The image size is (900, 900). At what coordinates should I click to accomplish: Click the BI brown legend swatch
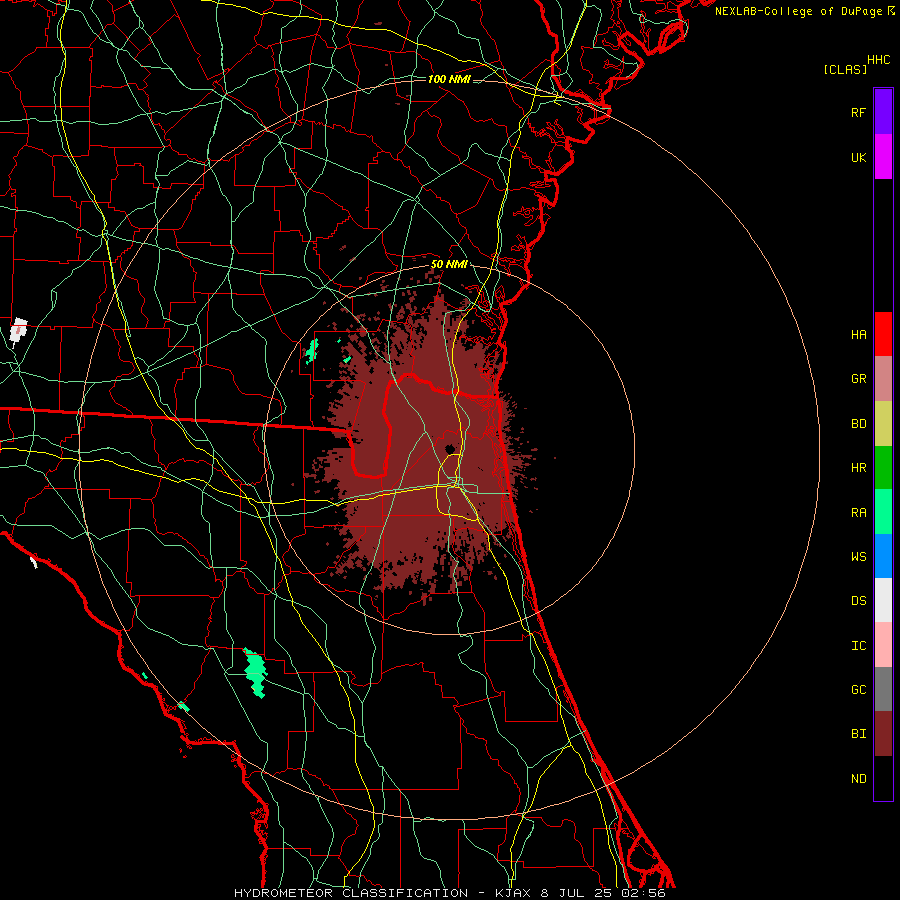883,734
